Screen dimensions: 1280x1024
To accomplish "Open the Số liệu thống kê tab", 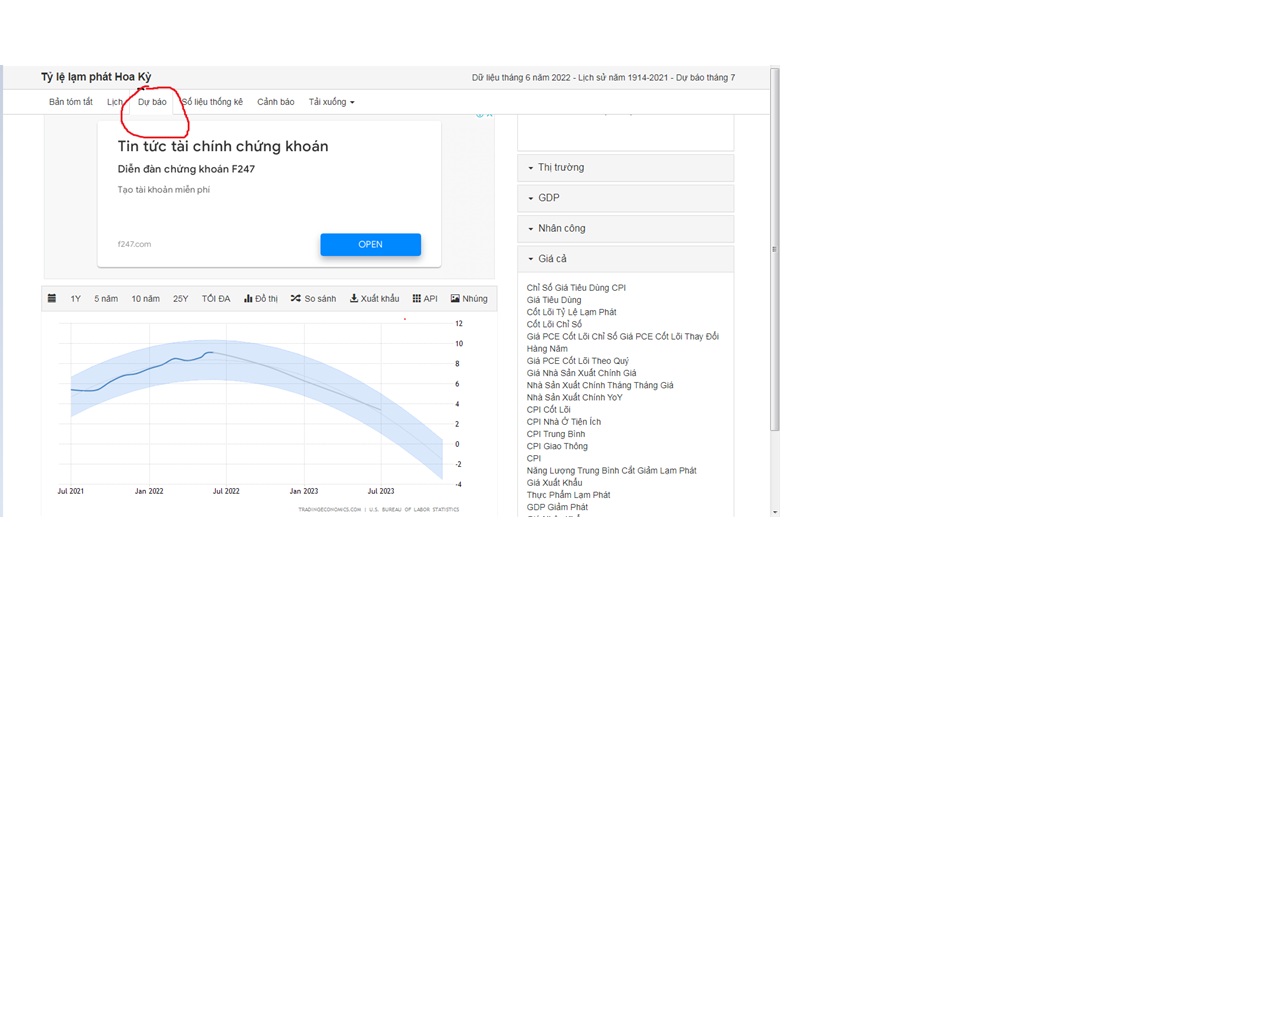I will (213, 102).
